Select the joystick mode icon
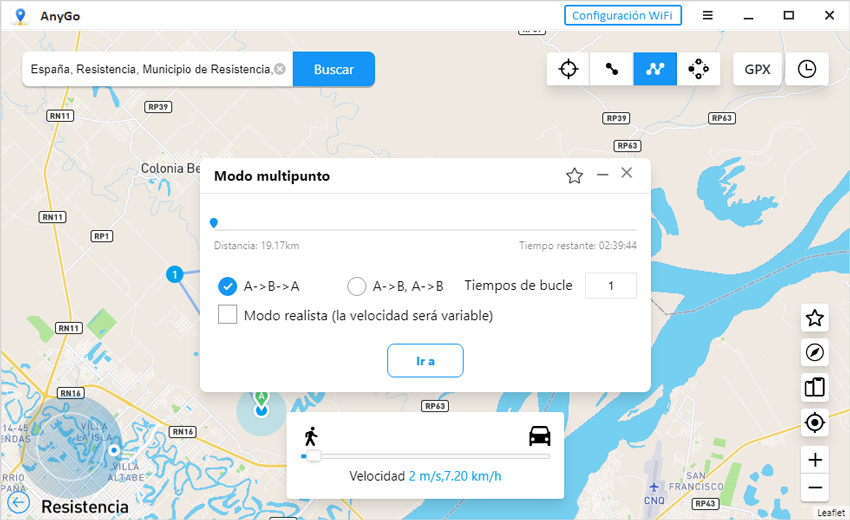Screen dimensions: 850x520 coord(698,69)
